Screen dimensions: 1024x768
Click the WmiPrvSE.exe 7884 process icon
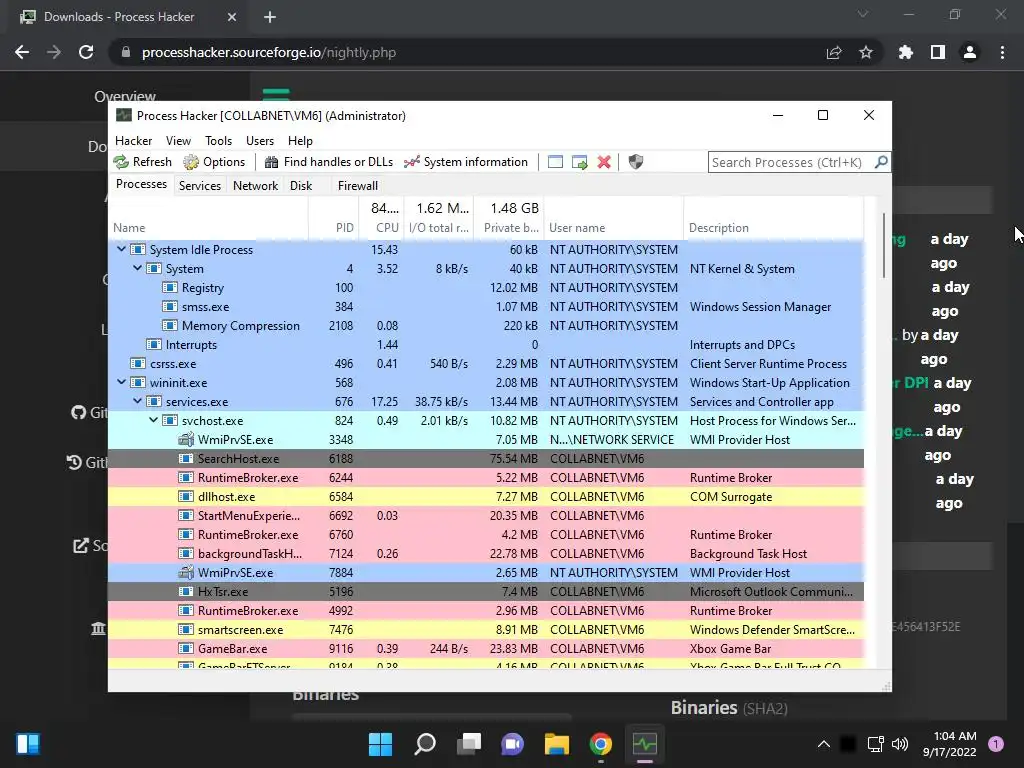(x=186, y=573)
